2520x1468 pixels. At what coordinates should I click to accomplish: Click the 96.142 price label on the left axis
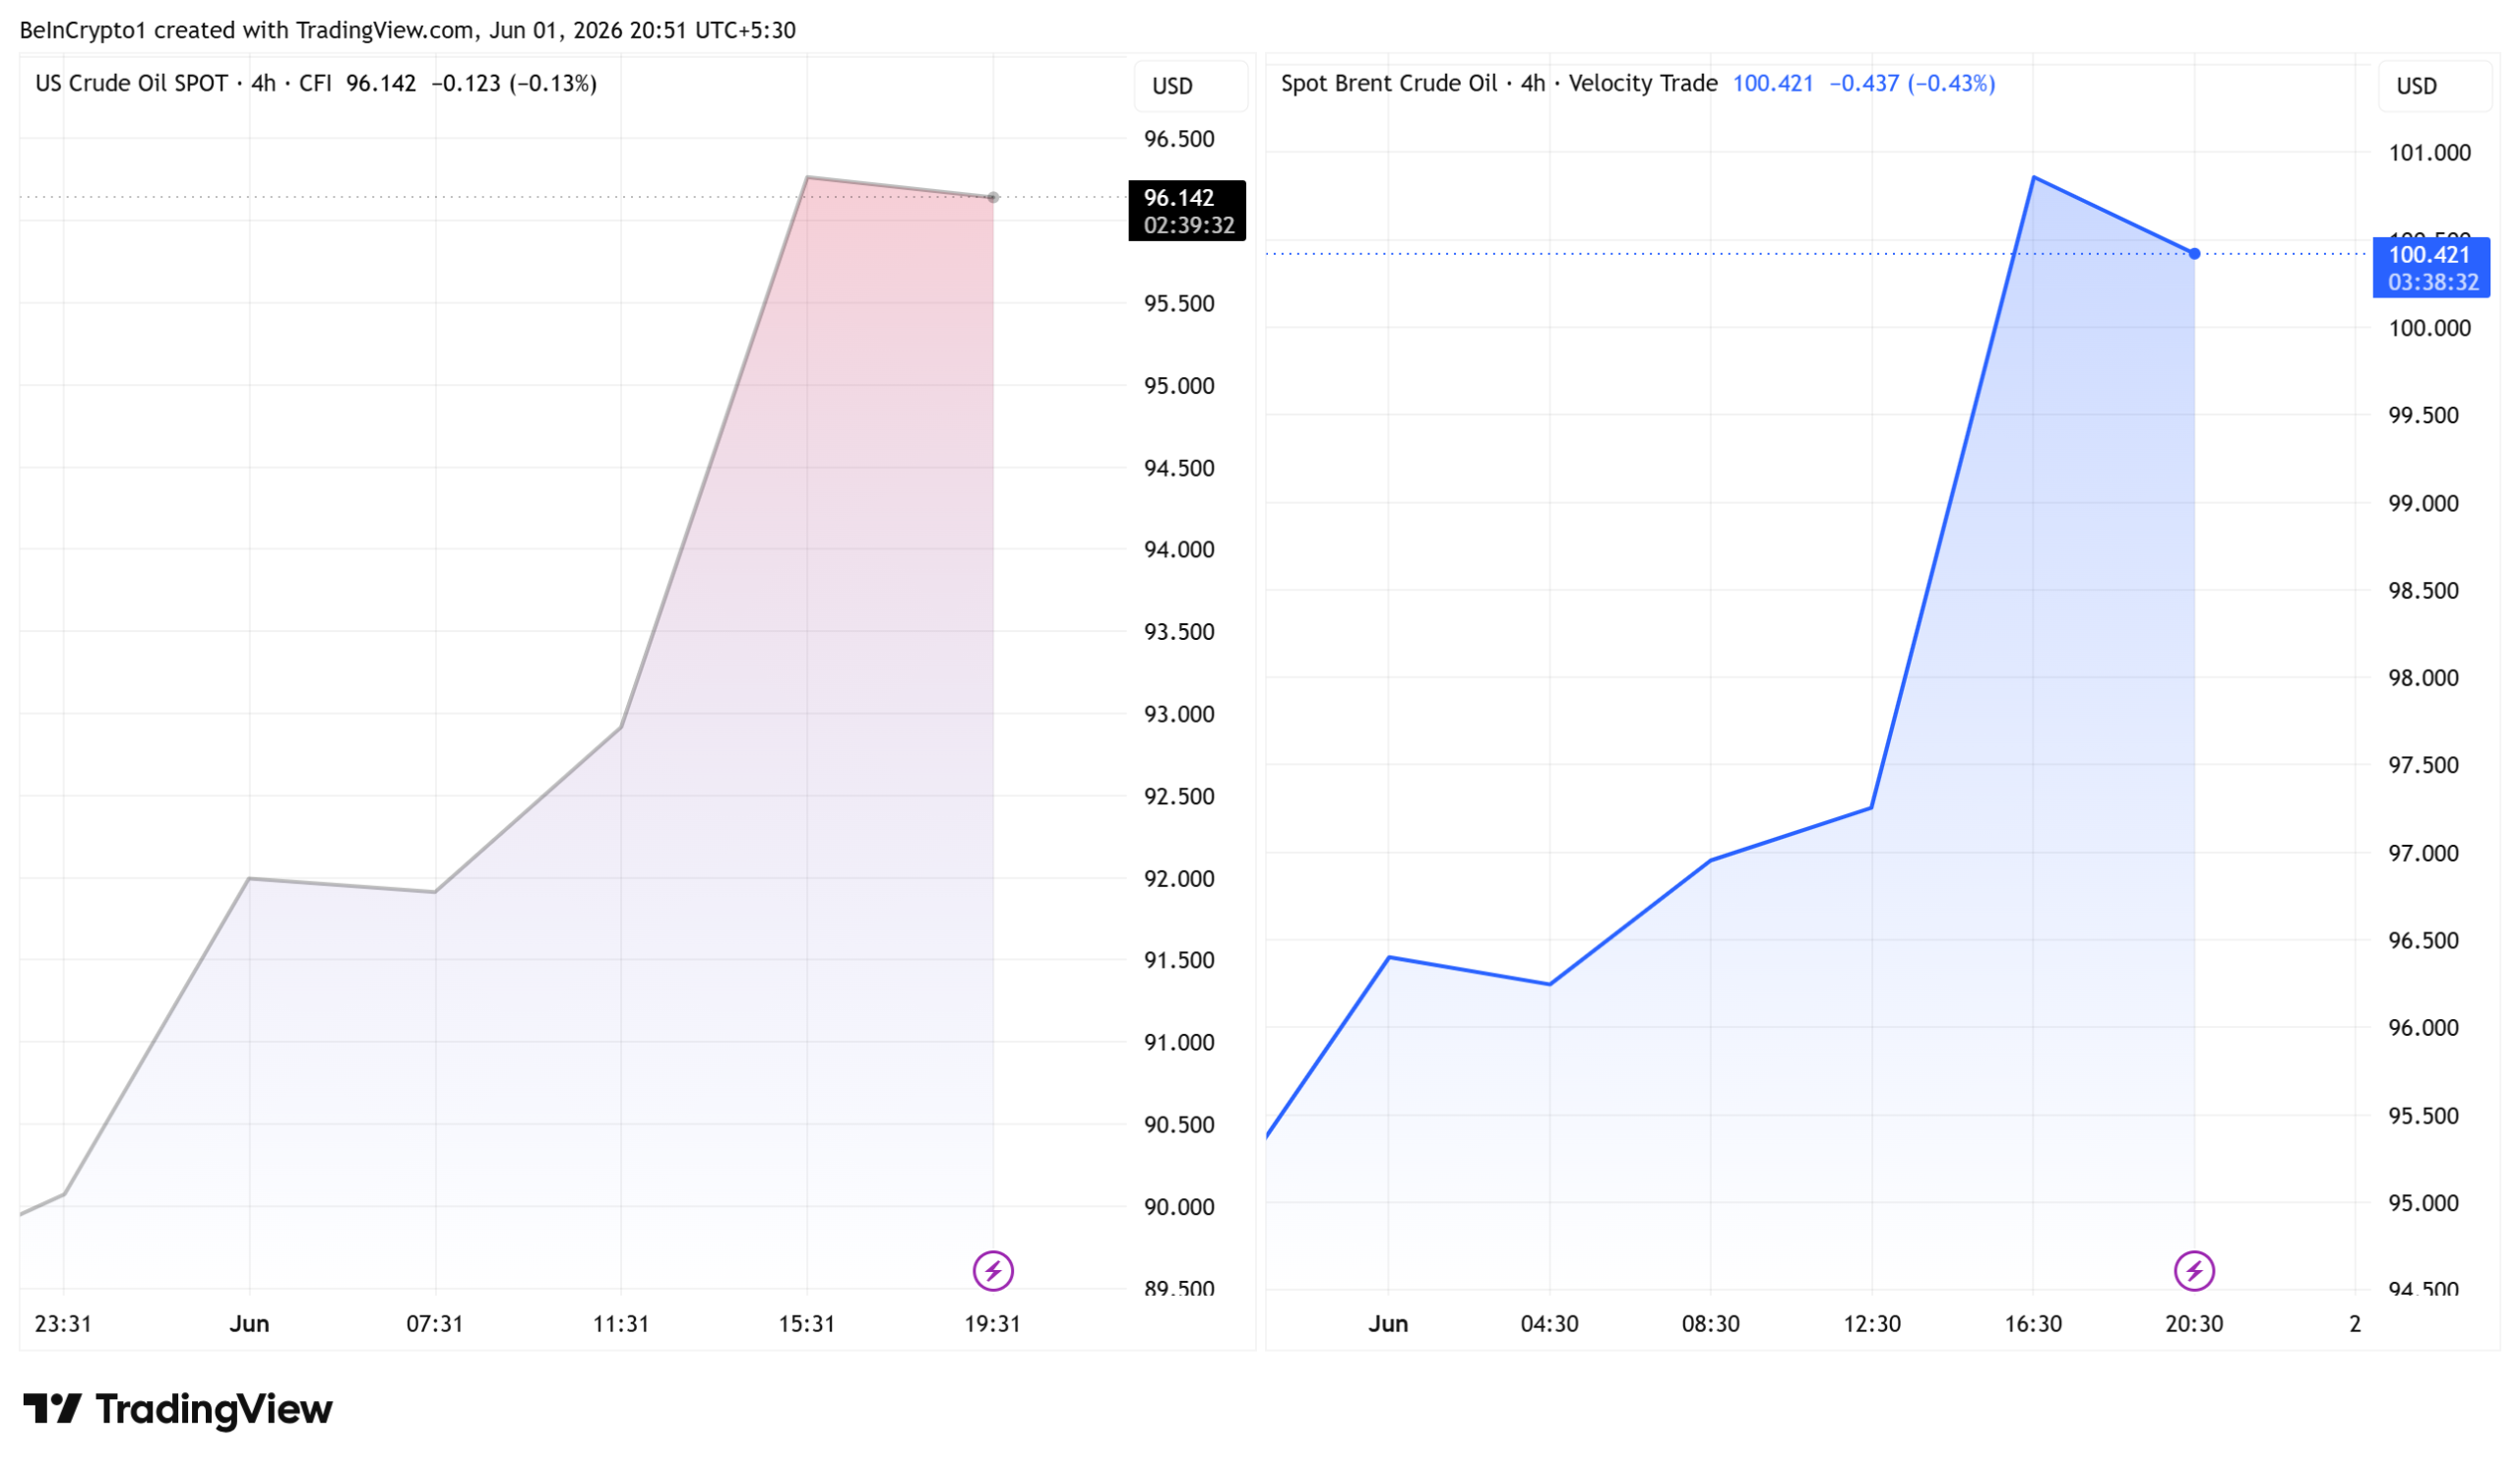pyautogui.click(x=1187, y=210)
